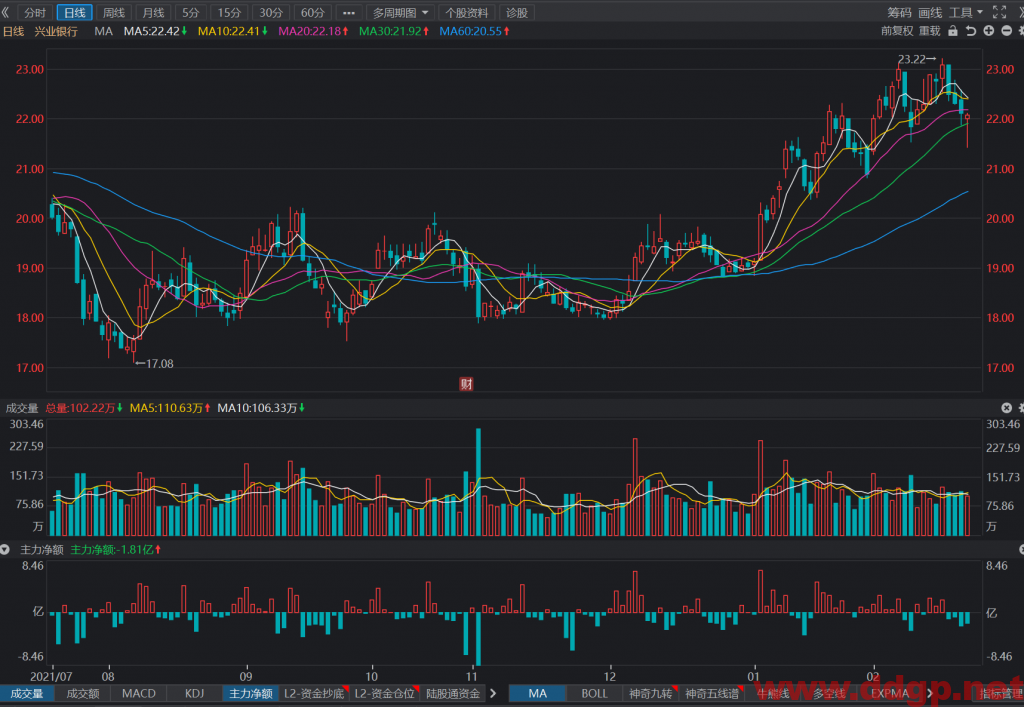The width and height of the screenshot is (1024, 707).
Task: Click the red 财 financial event marker
Action: (466, 384)
